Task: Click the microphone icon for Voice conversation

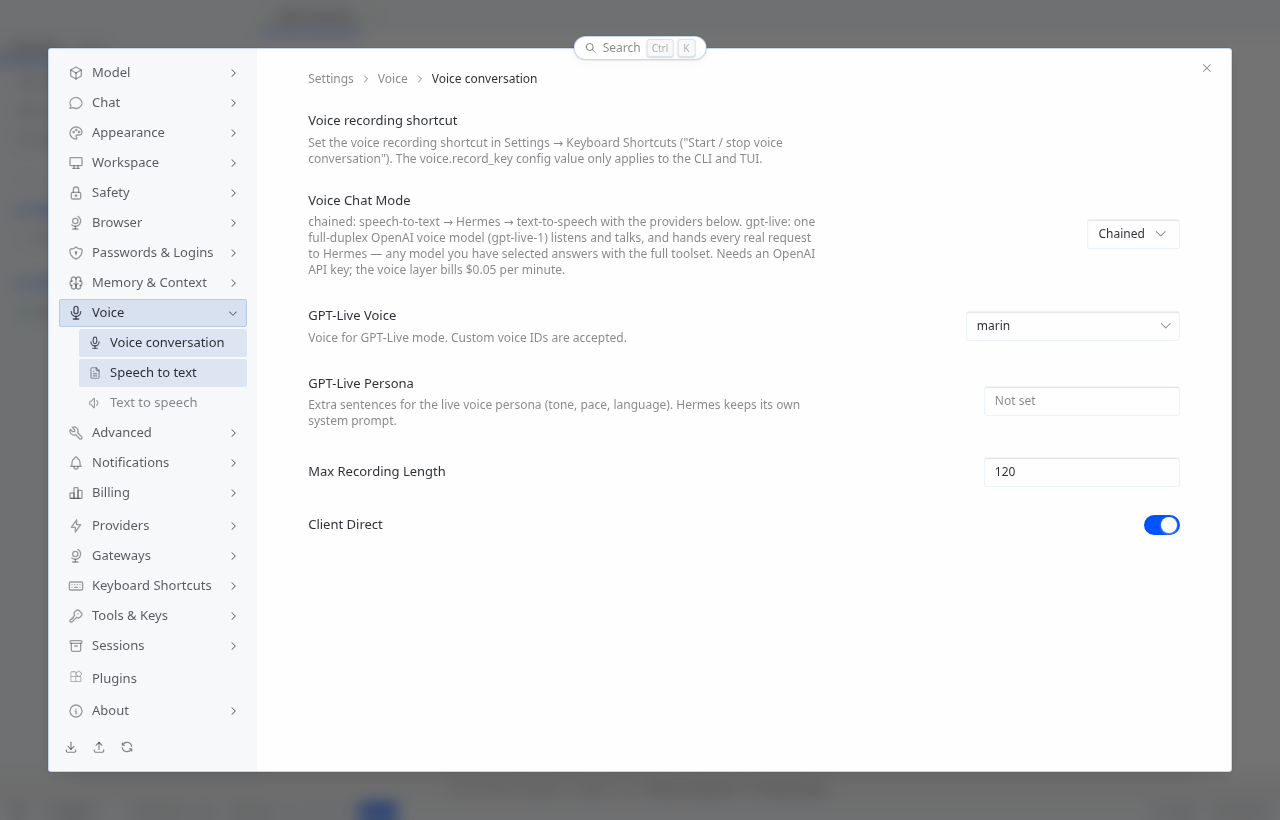Action: click(x=95, y=343)
